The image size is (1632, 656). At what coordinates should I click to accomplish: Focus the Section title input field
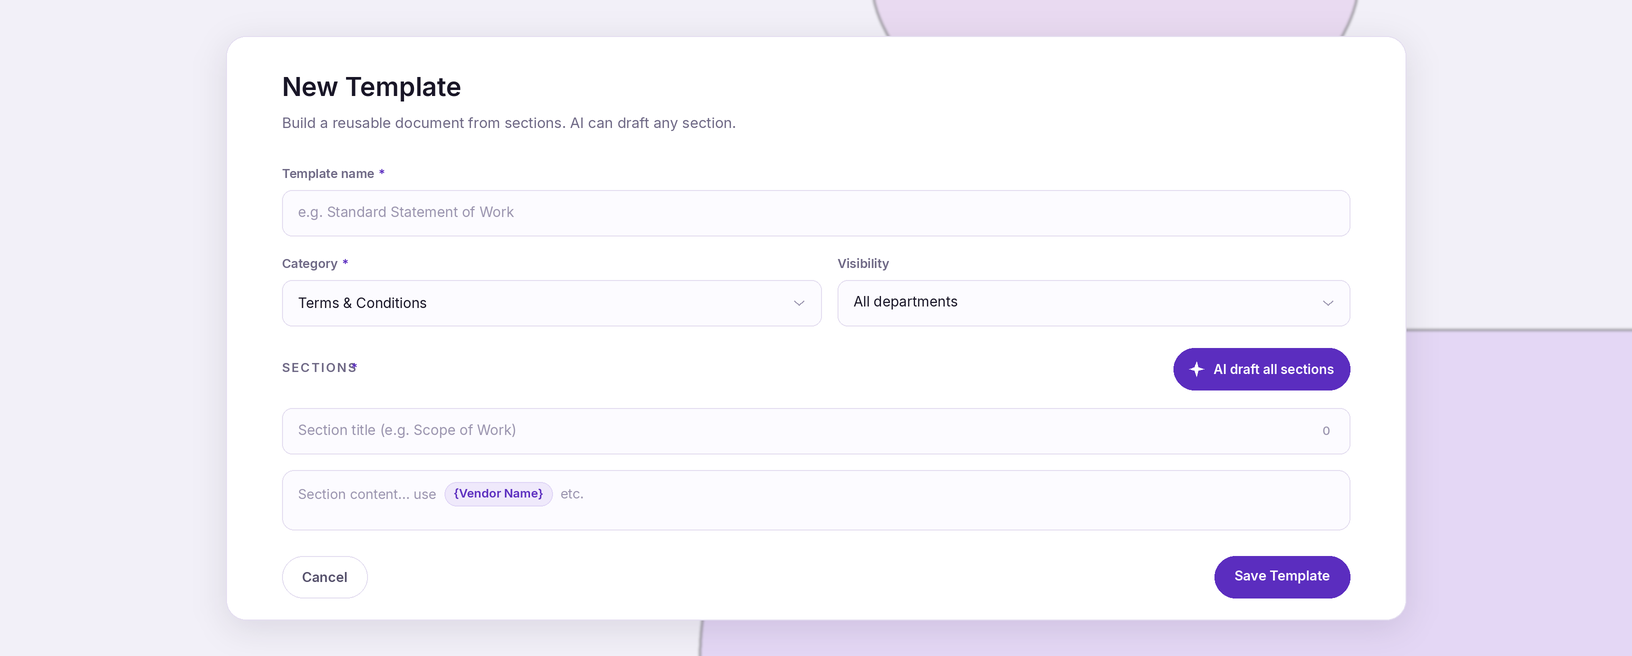(x=816, y=431)
